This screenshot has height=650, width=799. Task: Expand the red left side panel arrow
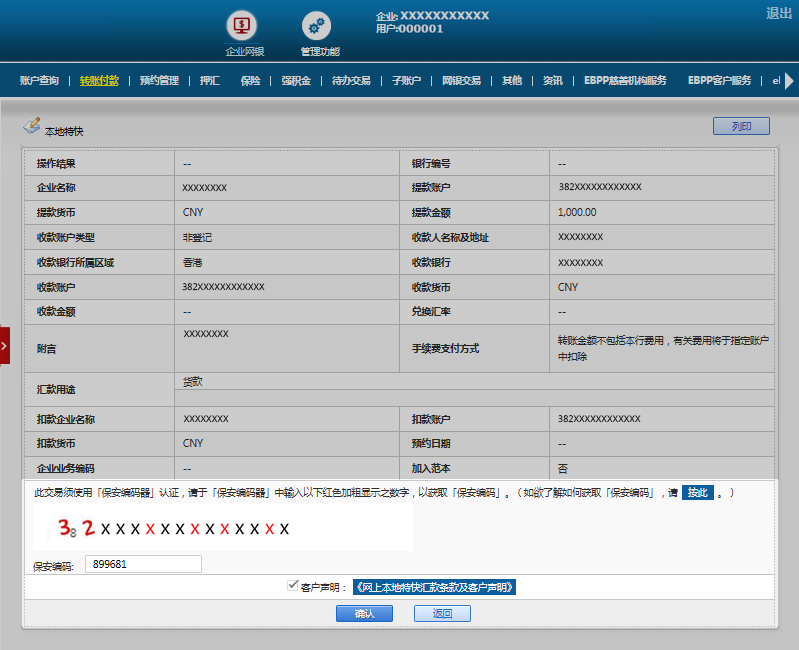point(5,345)
